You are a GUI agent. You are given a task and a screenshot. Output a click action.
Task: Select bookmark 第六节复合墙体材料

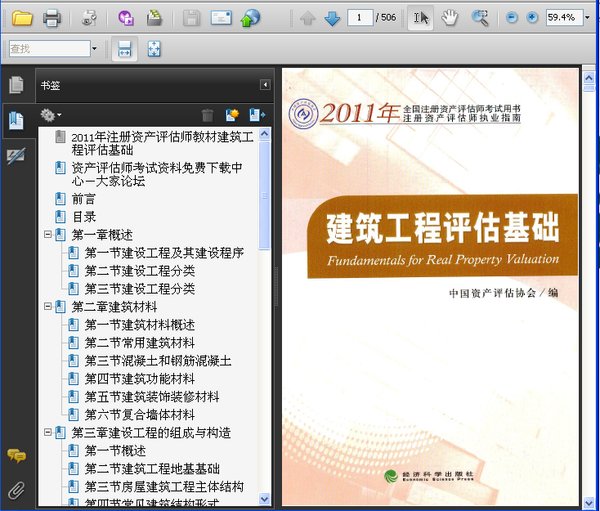point(140,415)
